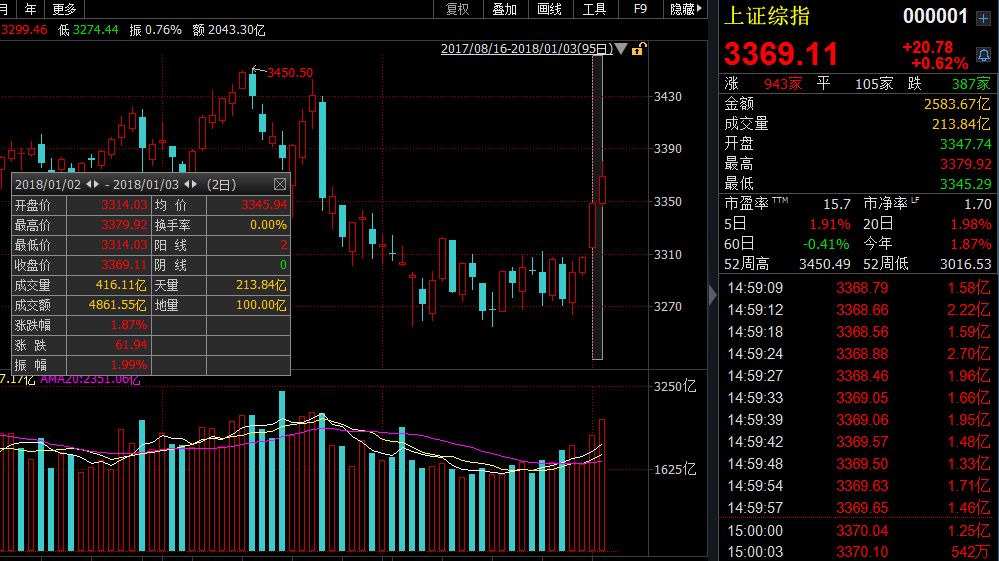Click the 开盘 value 3347.74
Viewport: 999px width, 561px height.
click(965, 144)
